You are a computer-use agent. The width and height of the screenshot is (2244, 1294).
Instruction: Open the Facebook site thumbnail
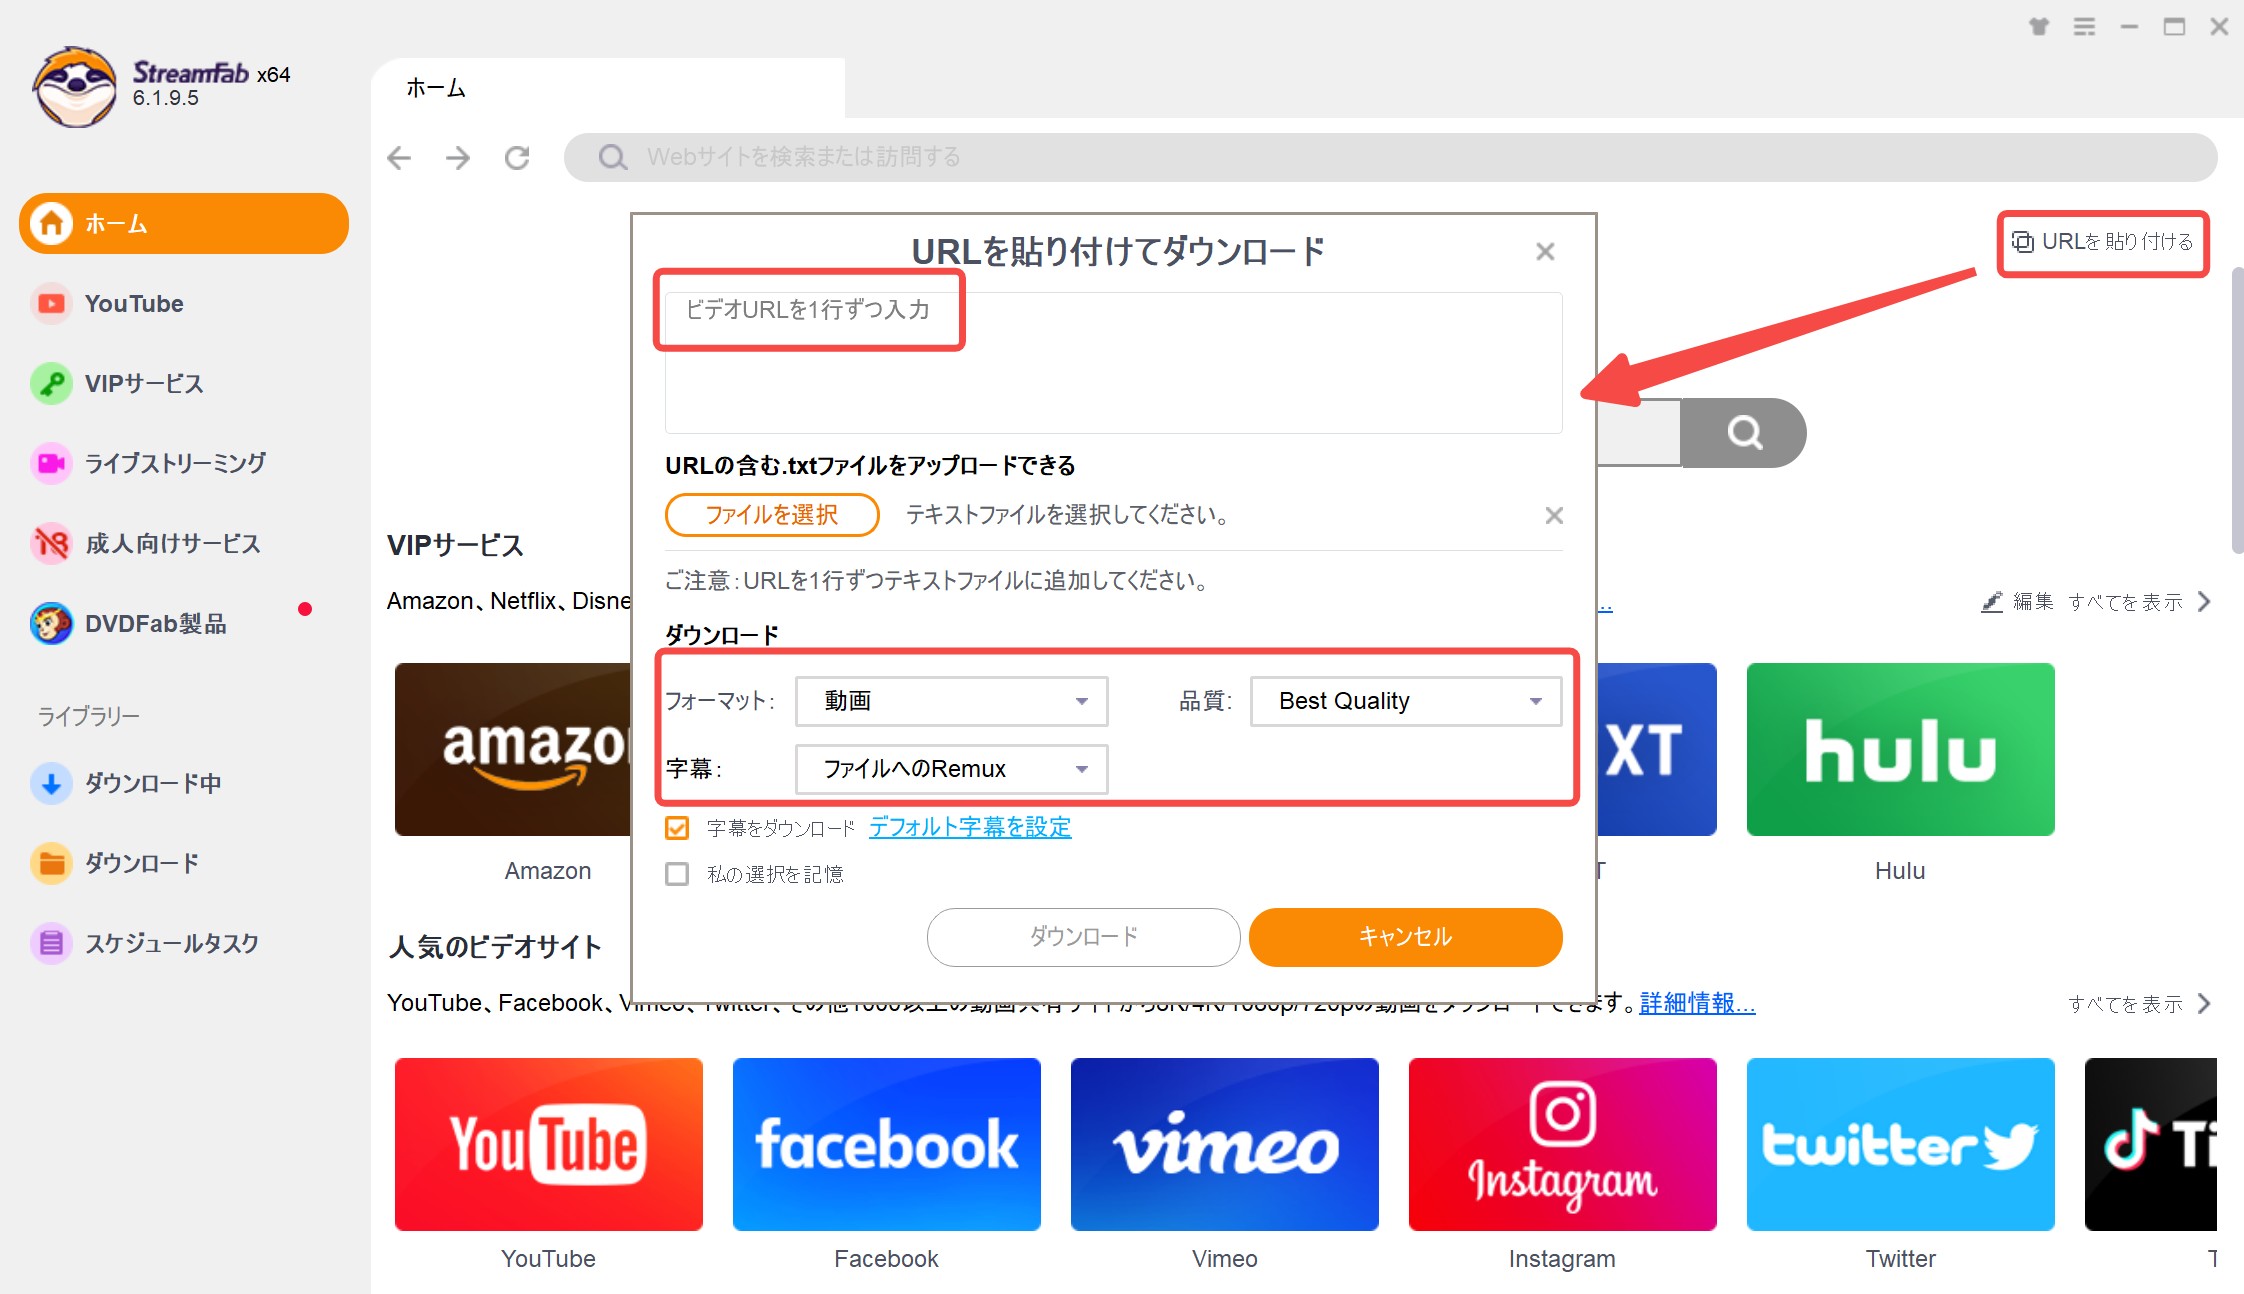(x=886, y=1144)
